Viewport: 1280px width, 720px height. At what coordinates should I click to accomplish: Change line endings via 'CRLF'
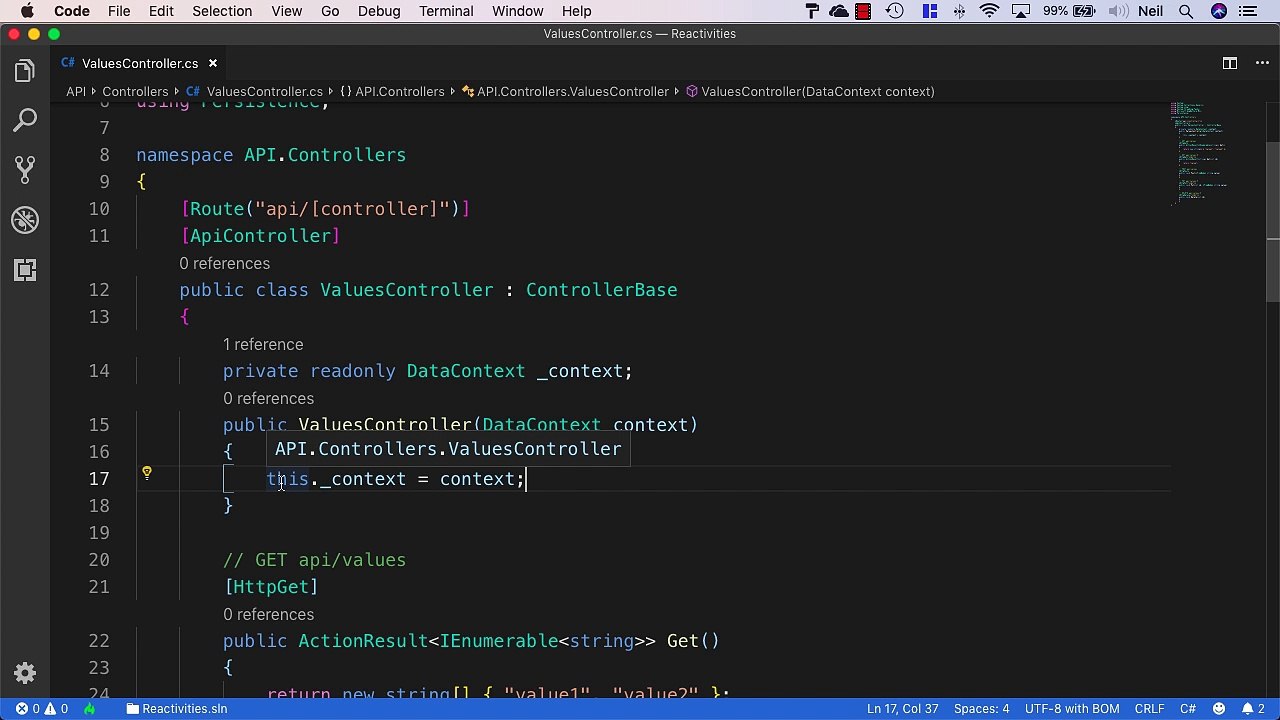click(1150, 709)
